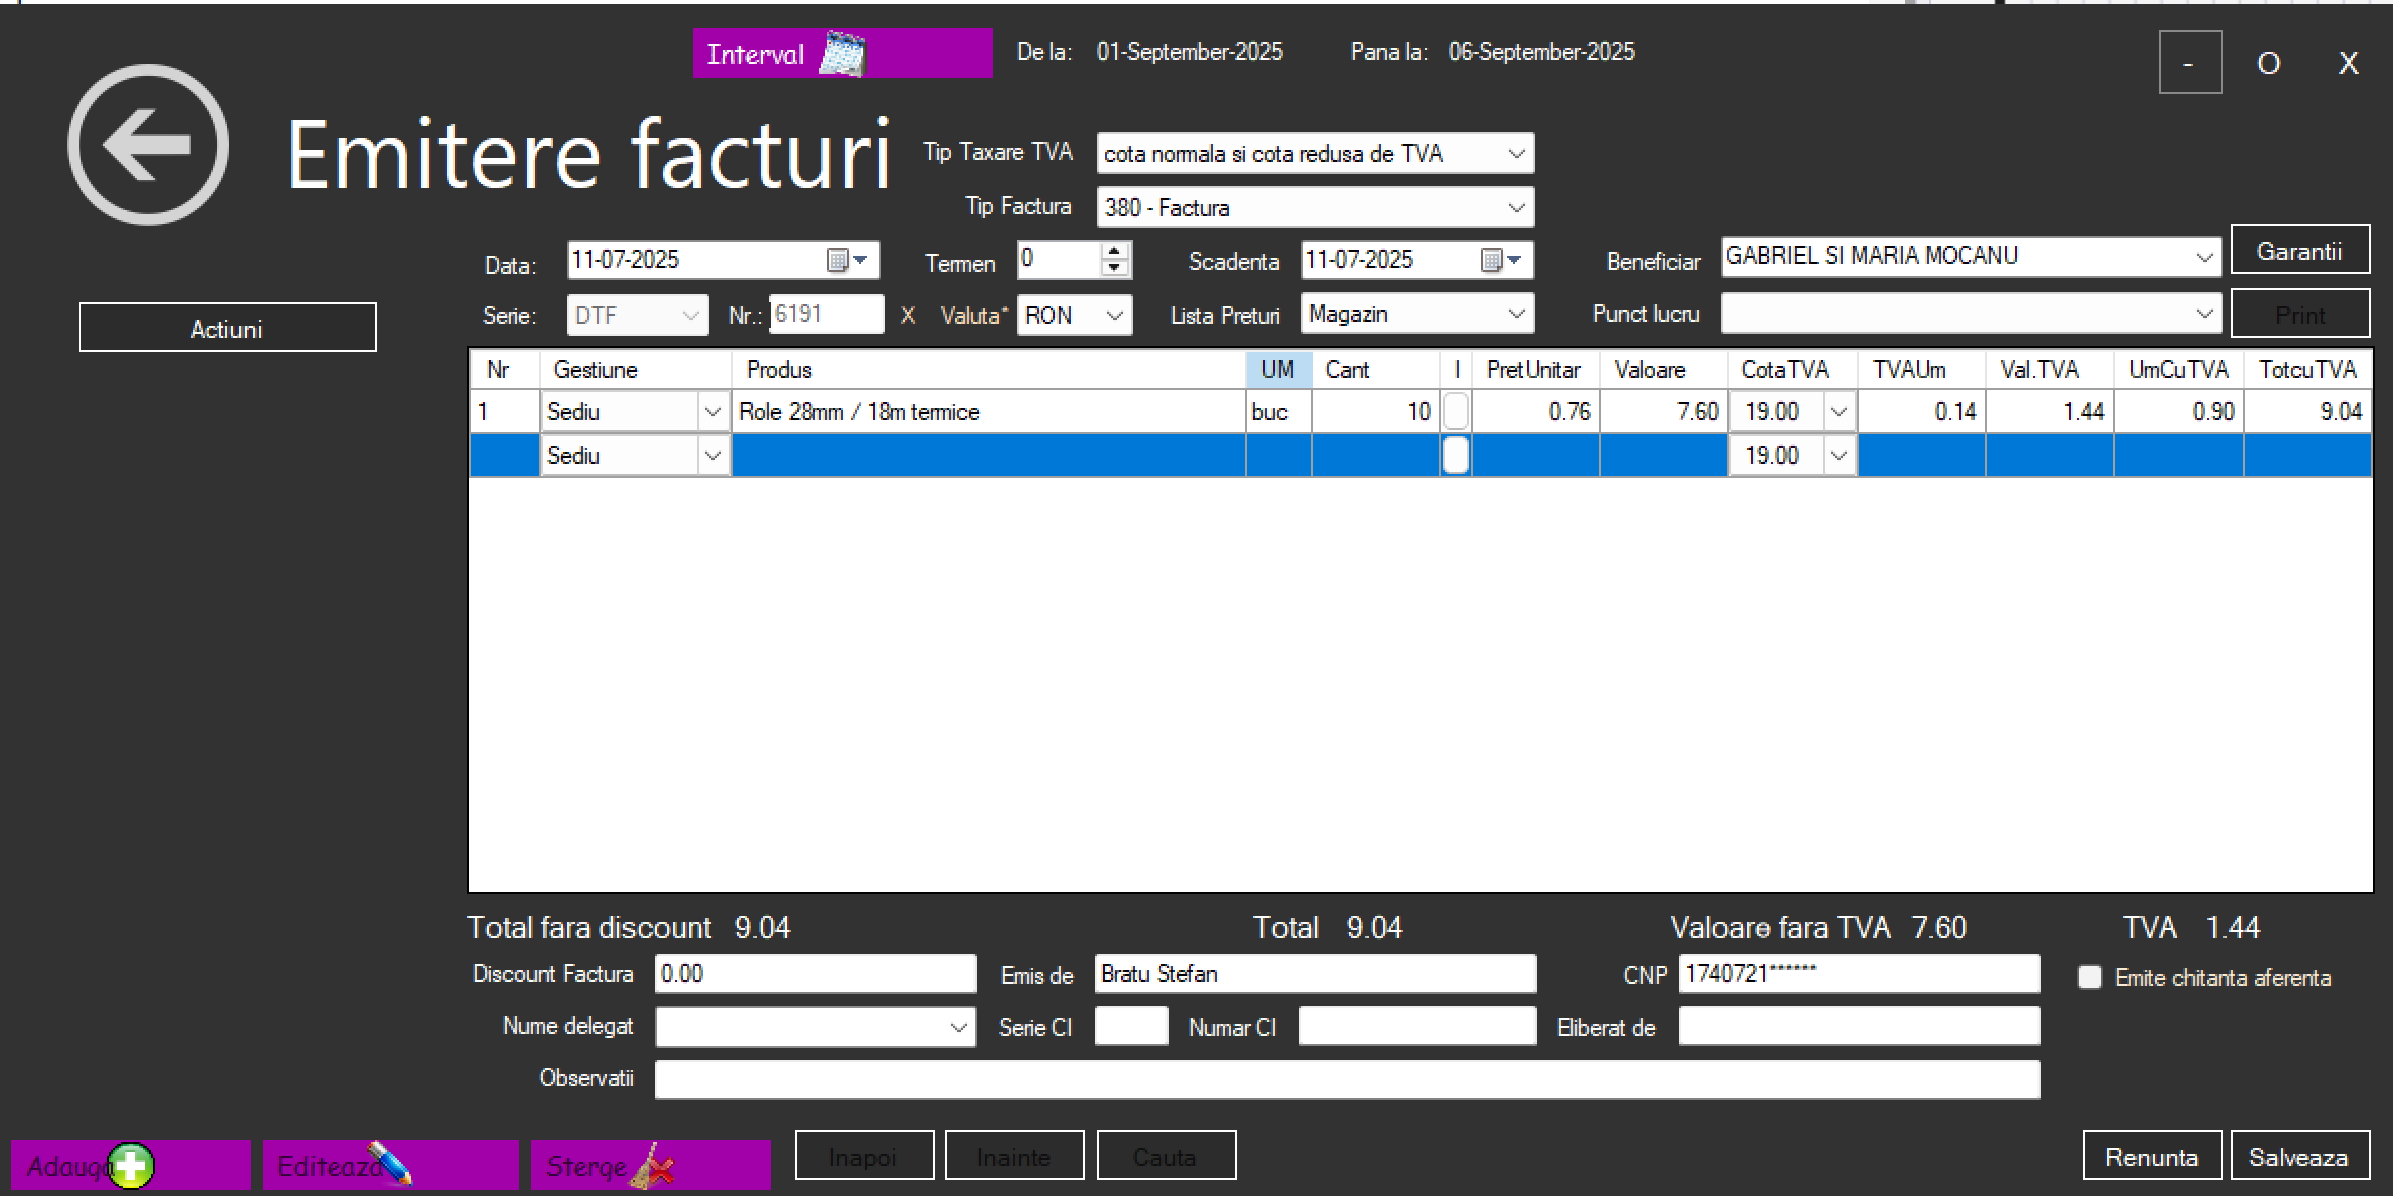
Task: Click the Adauga green plus icon
Action: (x=131, y=1165)
